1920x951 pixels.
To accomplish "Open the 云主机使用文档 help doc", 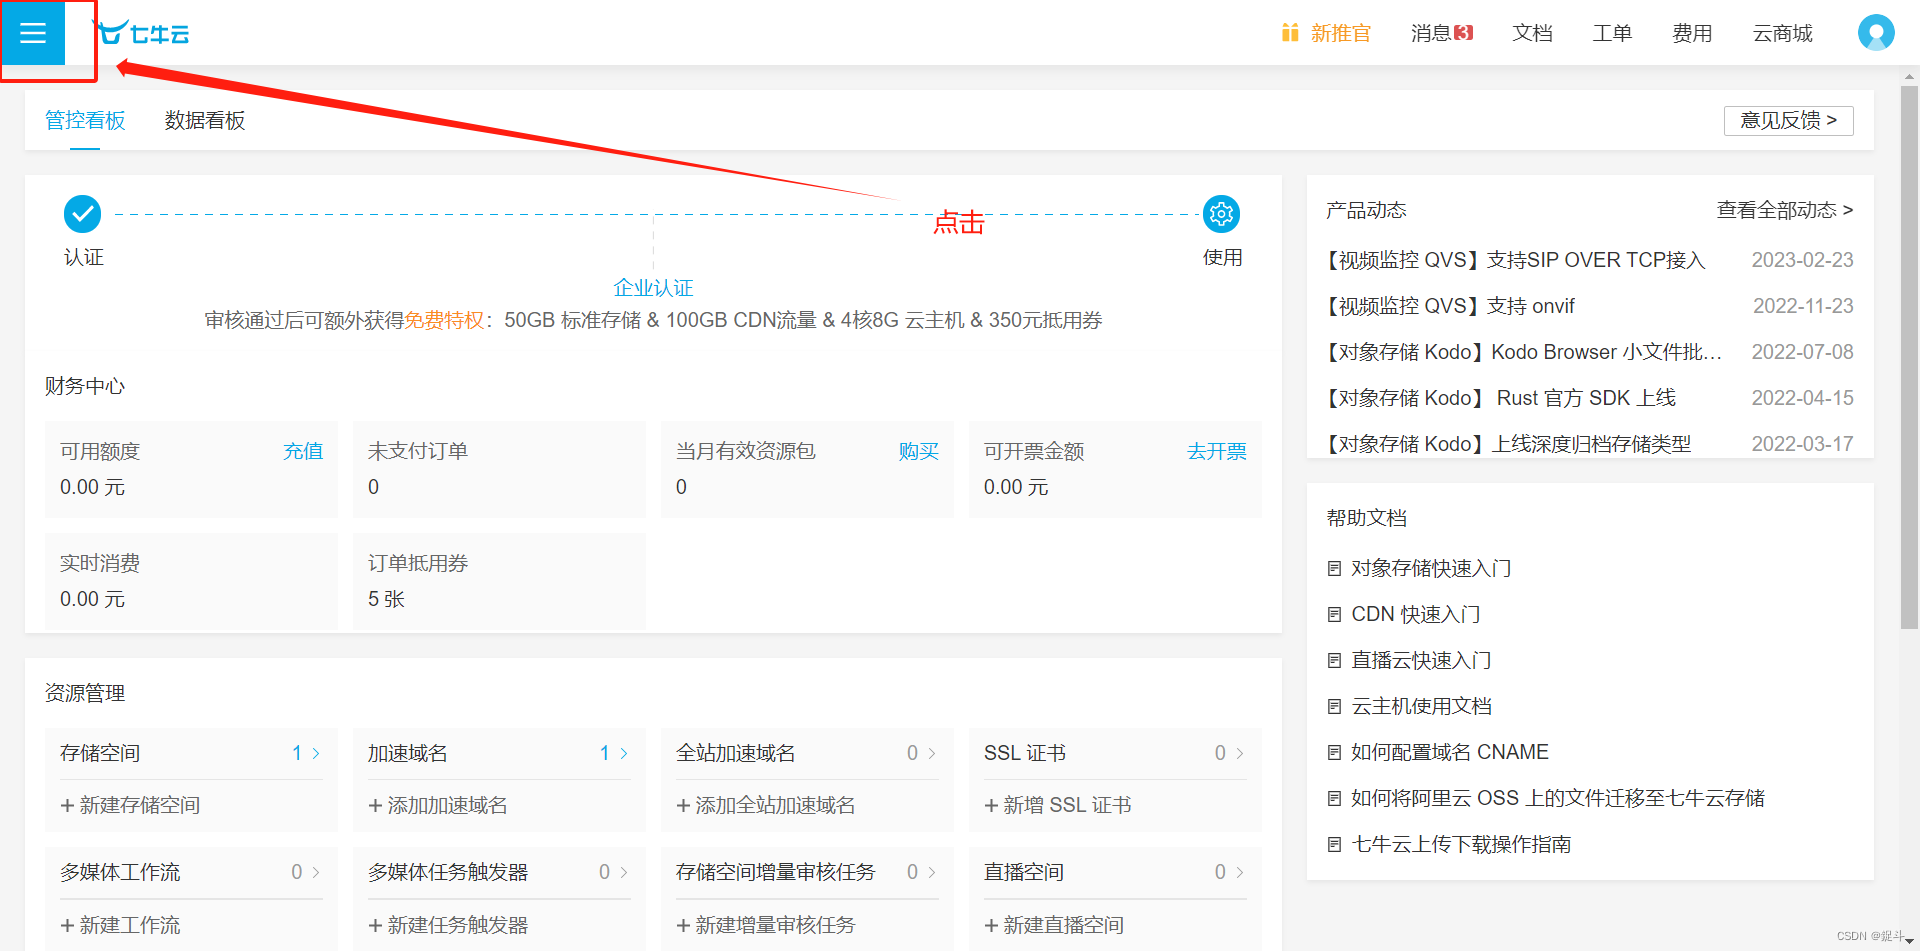I will pyautogui.click(x=1421, y=707).
